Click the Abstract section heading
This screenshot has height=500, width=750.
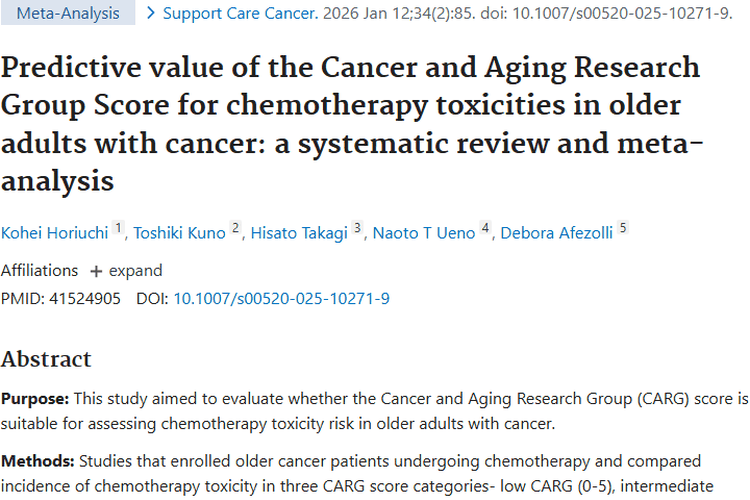point(46,359)
